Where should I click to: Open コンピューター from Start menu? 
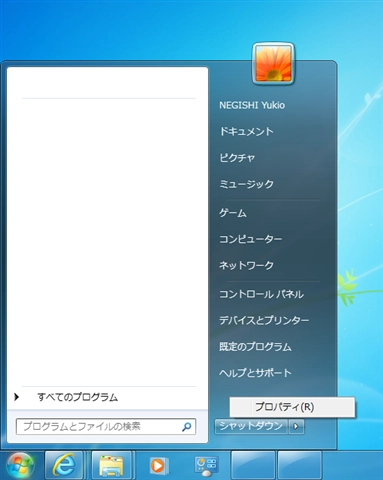pos(251,239)
